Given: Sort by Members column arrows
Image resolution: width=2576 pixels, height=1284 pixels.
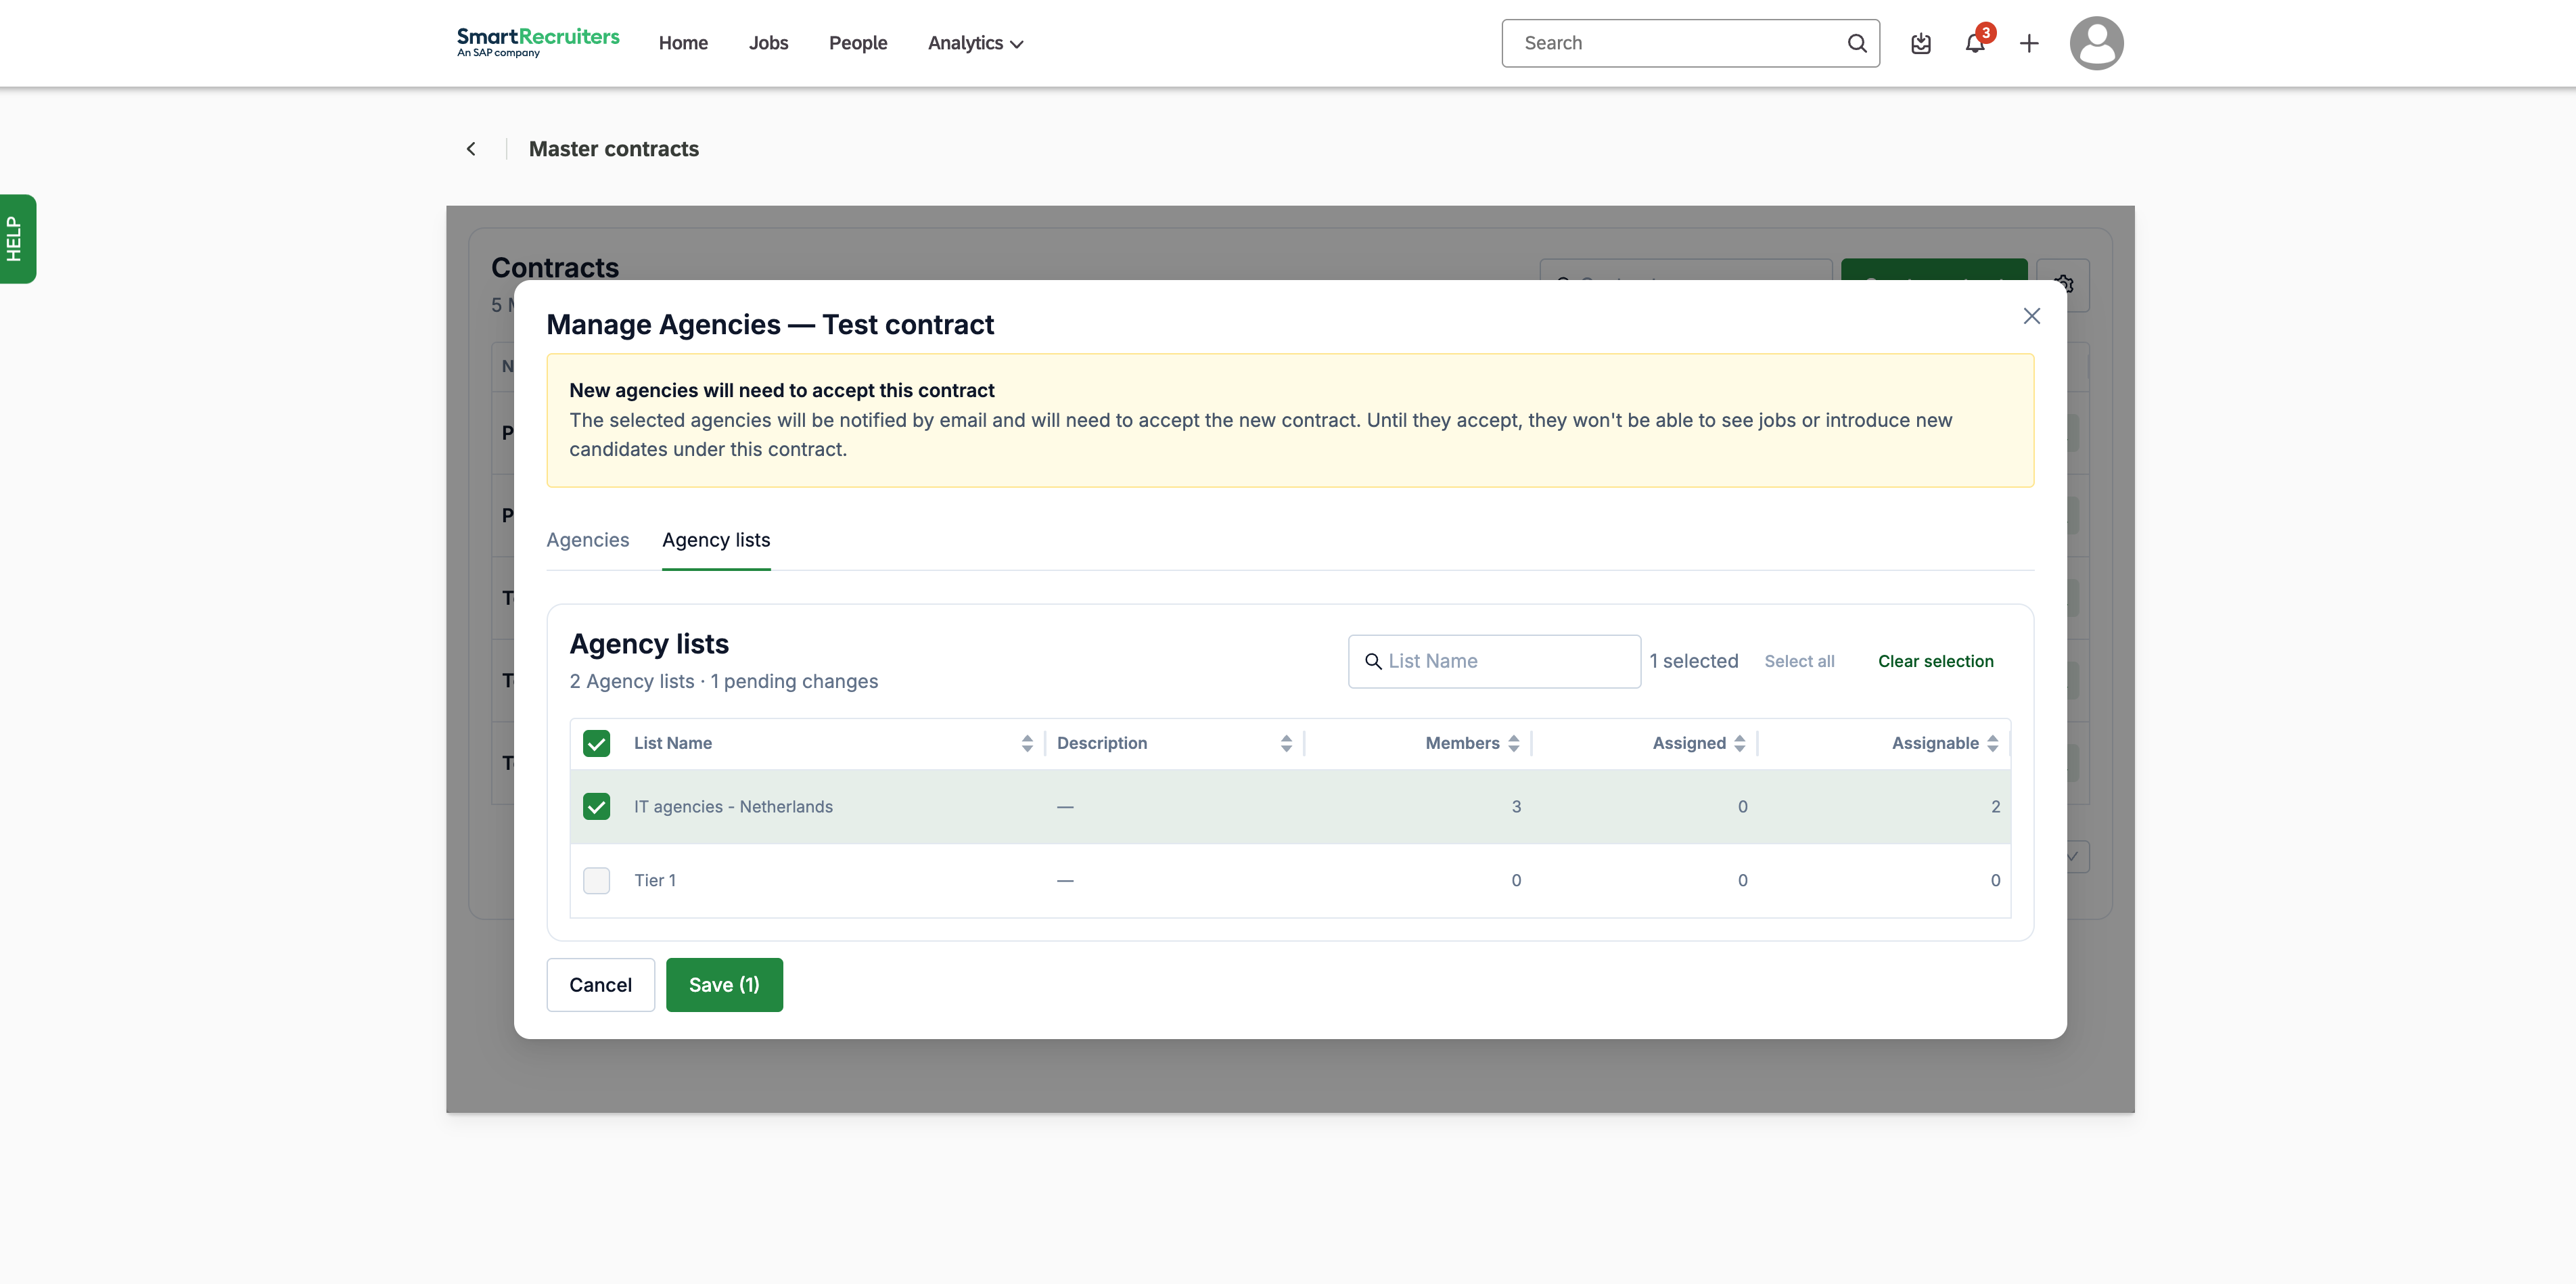Looking at the screenshot, I should pyautogui.click(x=1513, y=743).
